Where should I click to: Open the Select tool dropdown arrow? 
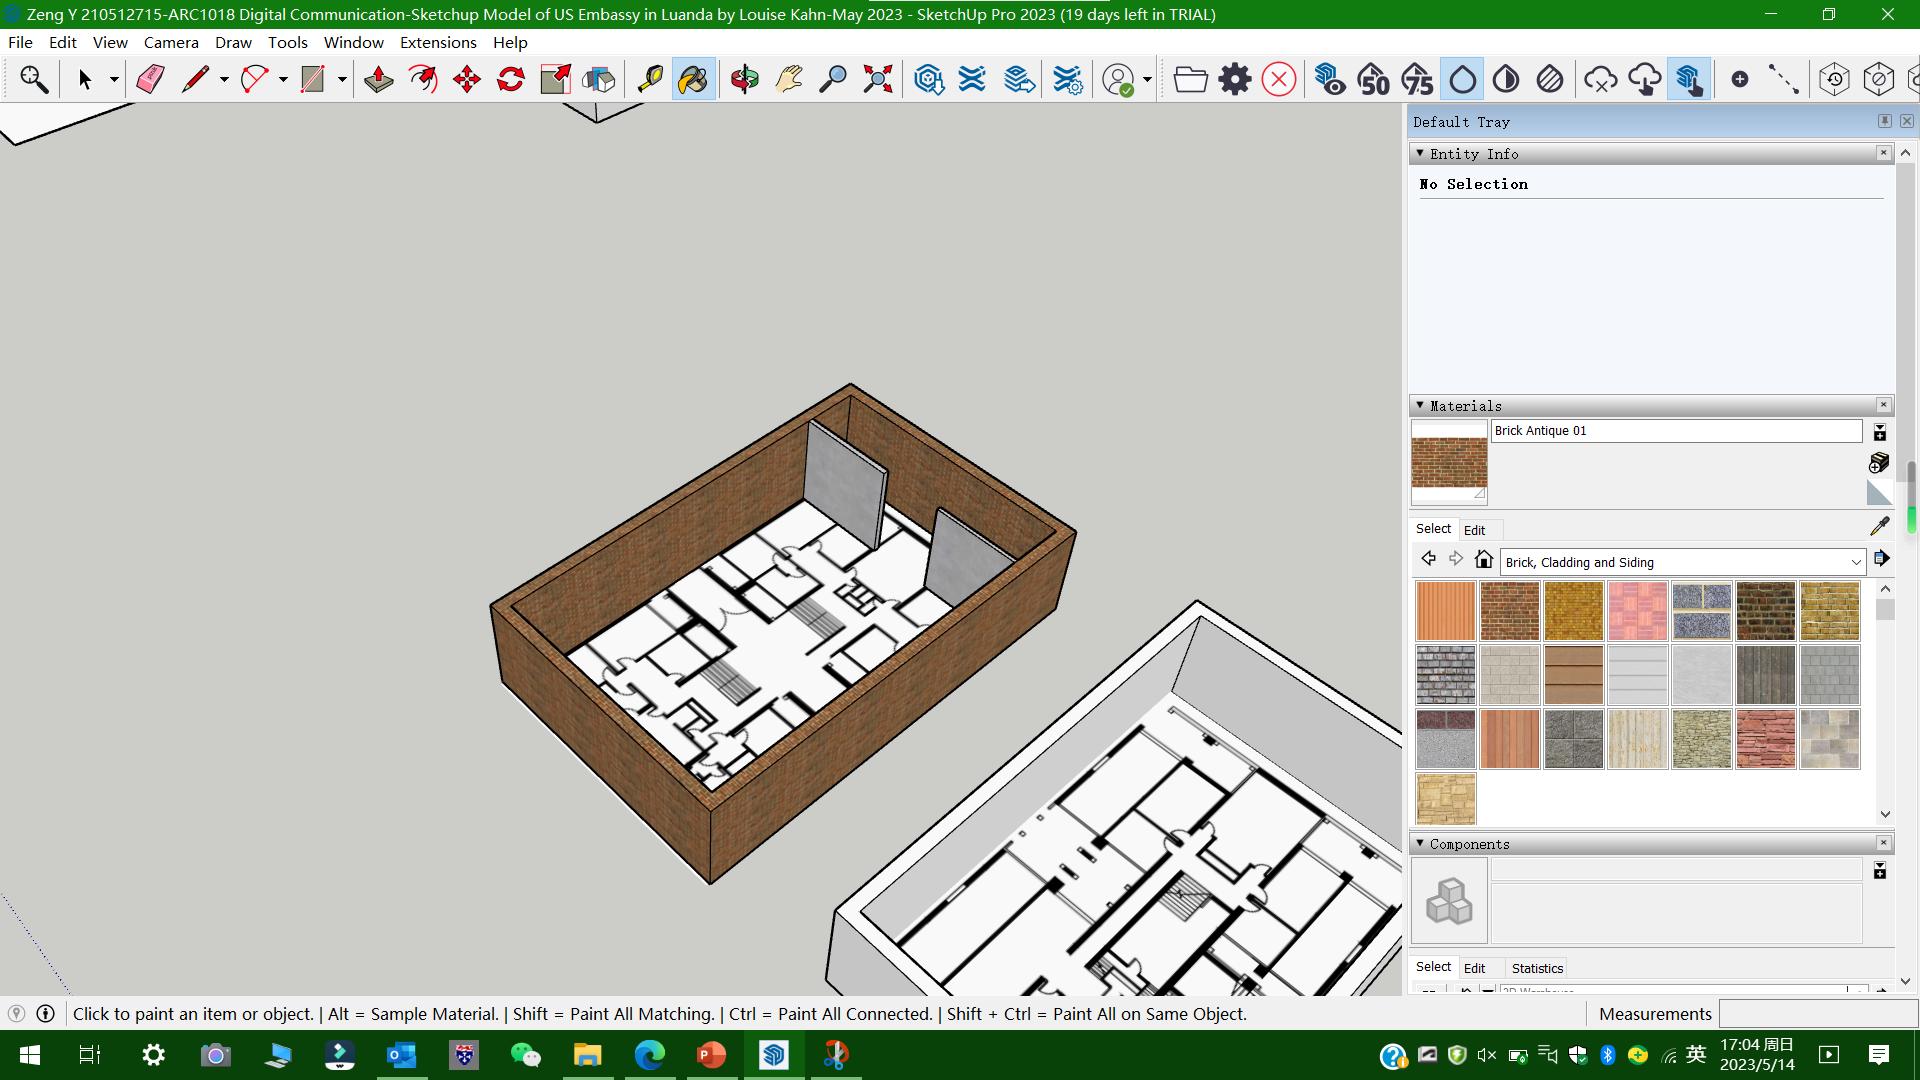[114, 79]
